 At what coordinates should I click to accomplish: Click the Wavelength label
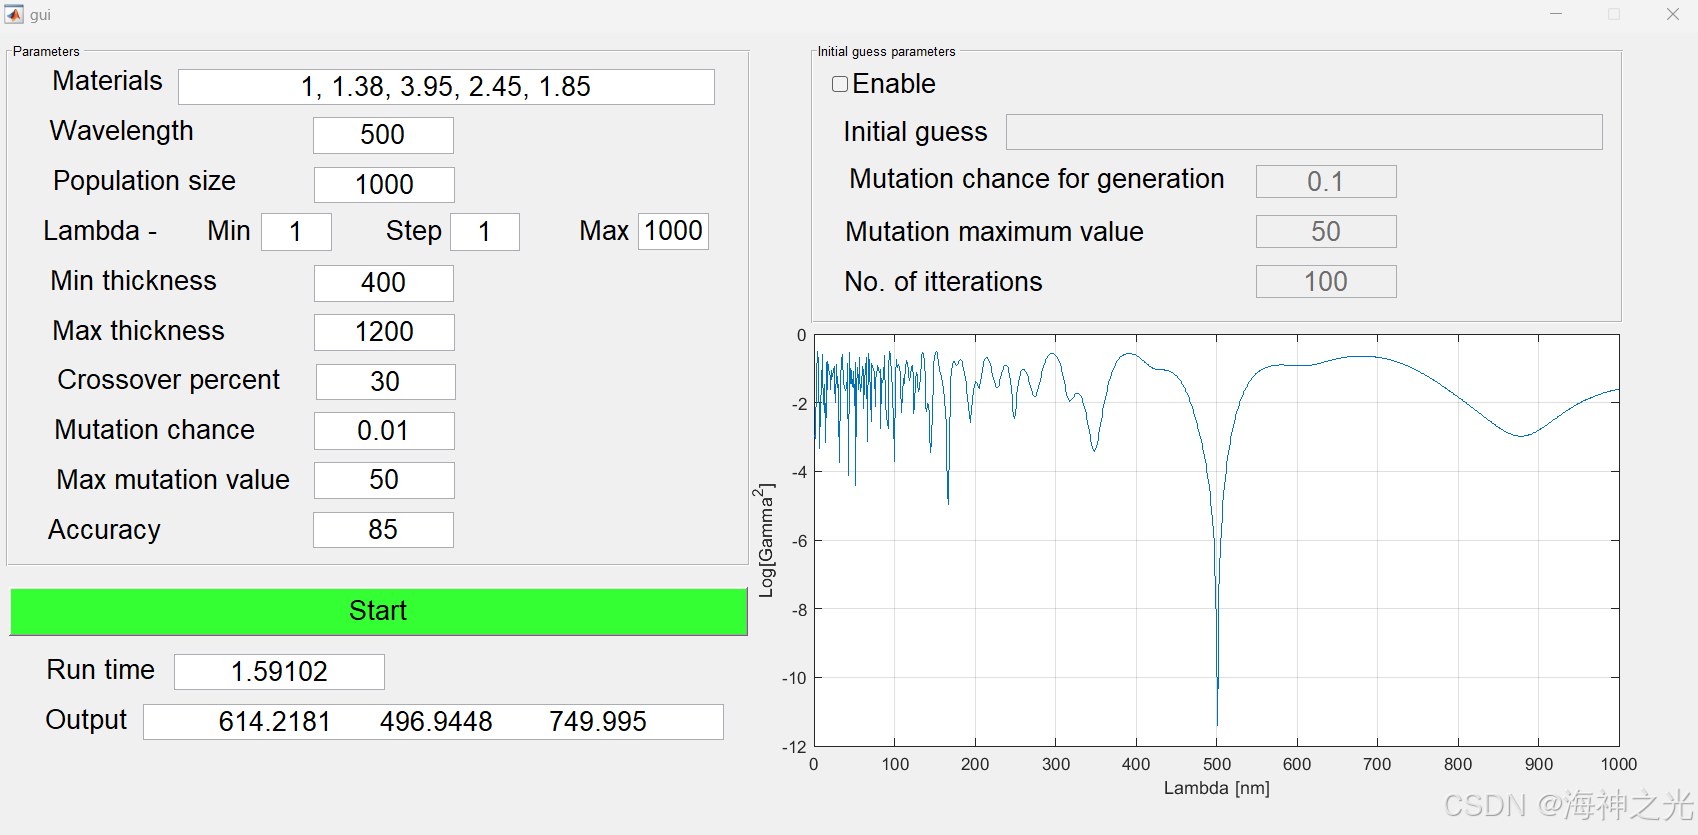coord(122,131)
